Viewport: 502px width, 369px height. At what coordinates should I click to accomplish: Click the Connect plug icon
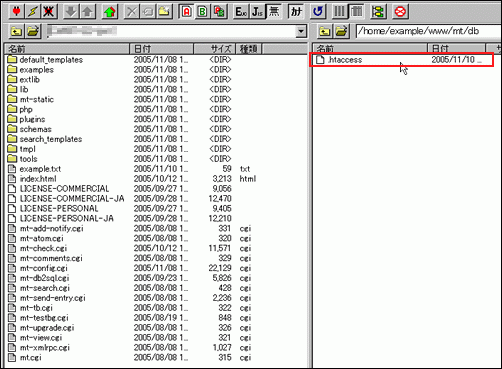click(16, 12)
